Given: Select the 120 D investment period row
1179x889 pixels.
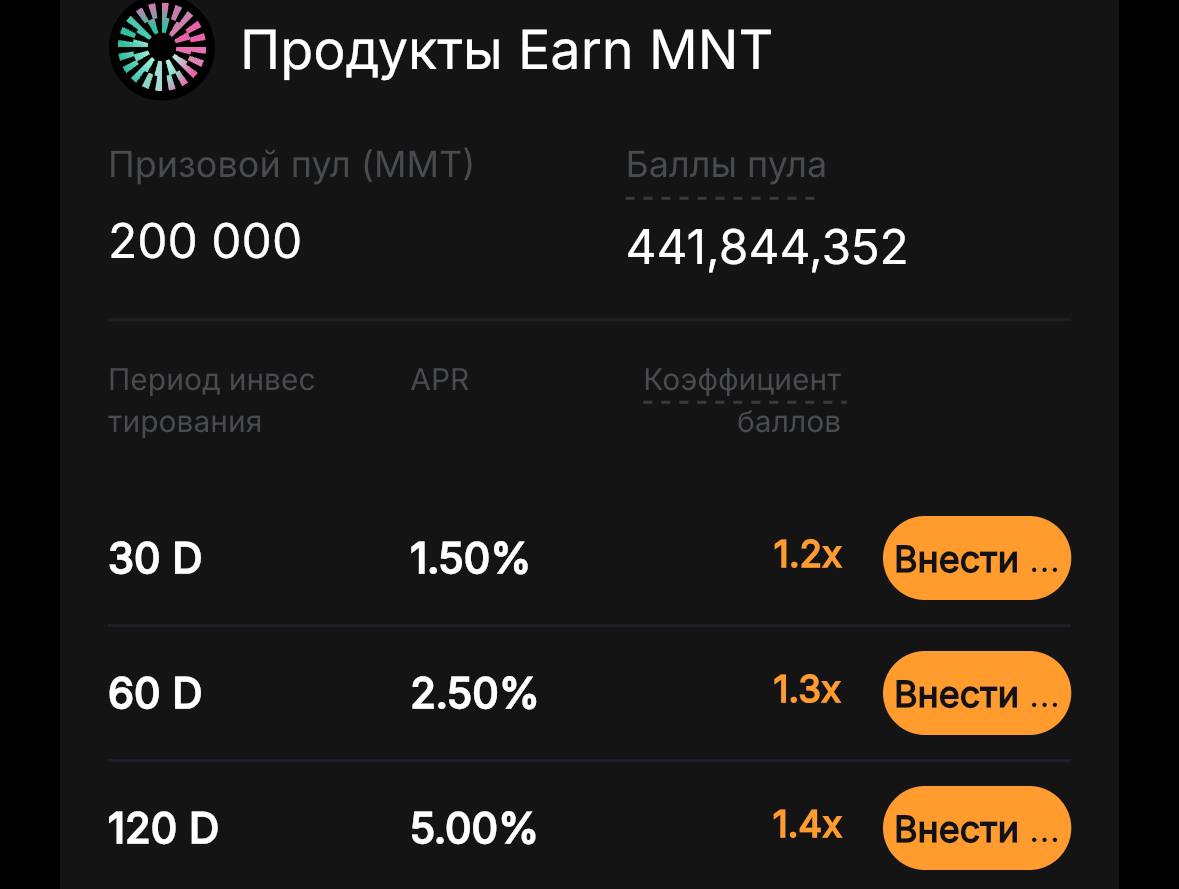Looking at the screenshot, I should (x=161, y=828).
